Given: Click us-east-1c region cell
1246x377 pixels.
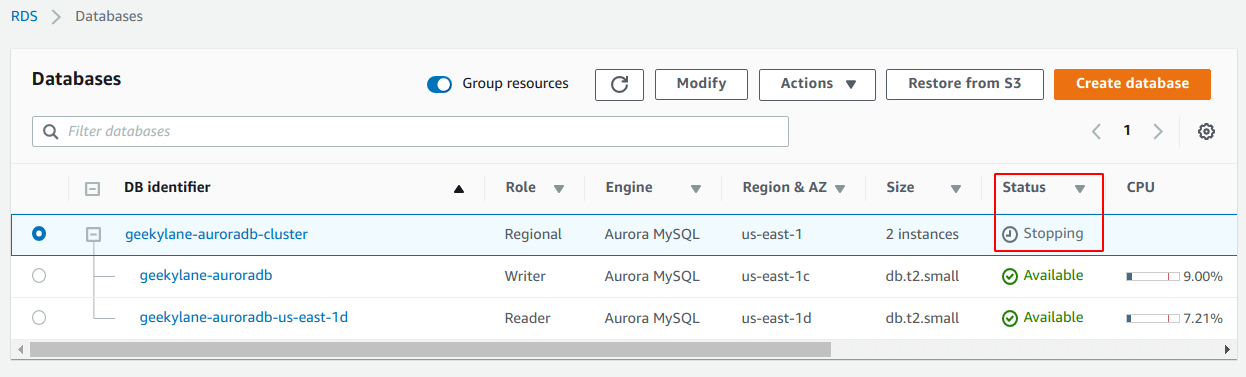Looking at the screenshot, I should tap(776, 276).
